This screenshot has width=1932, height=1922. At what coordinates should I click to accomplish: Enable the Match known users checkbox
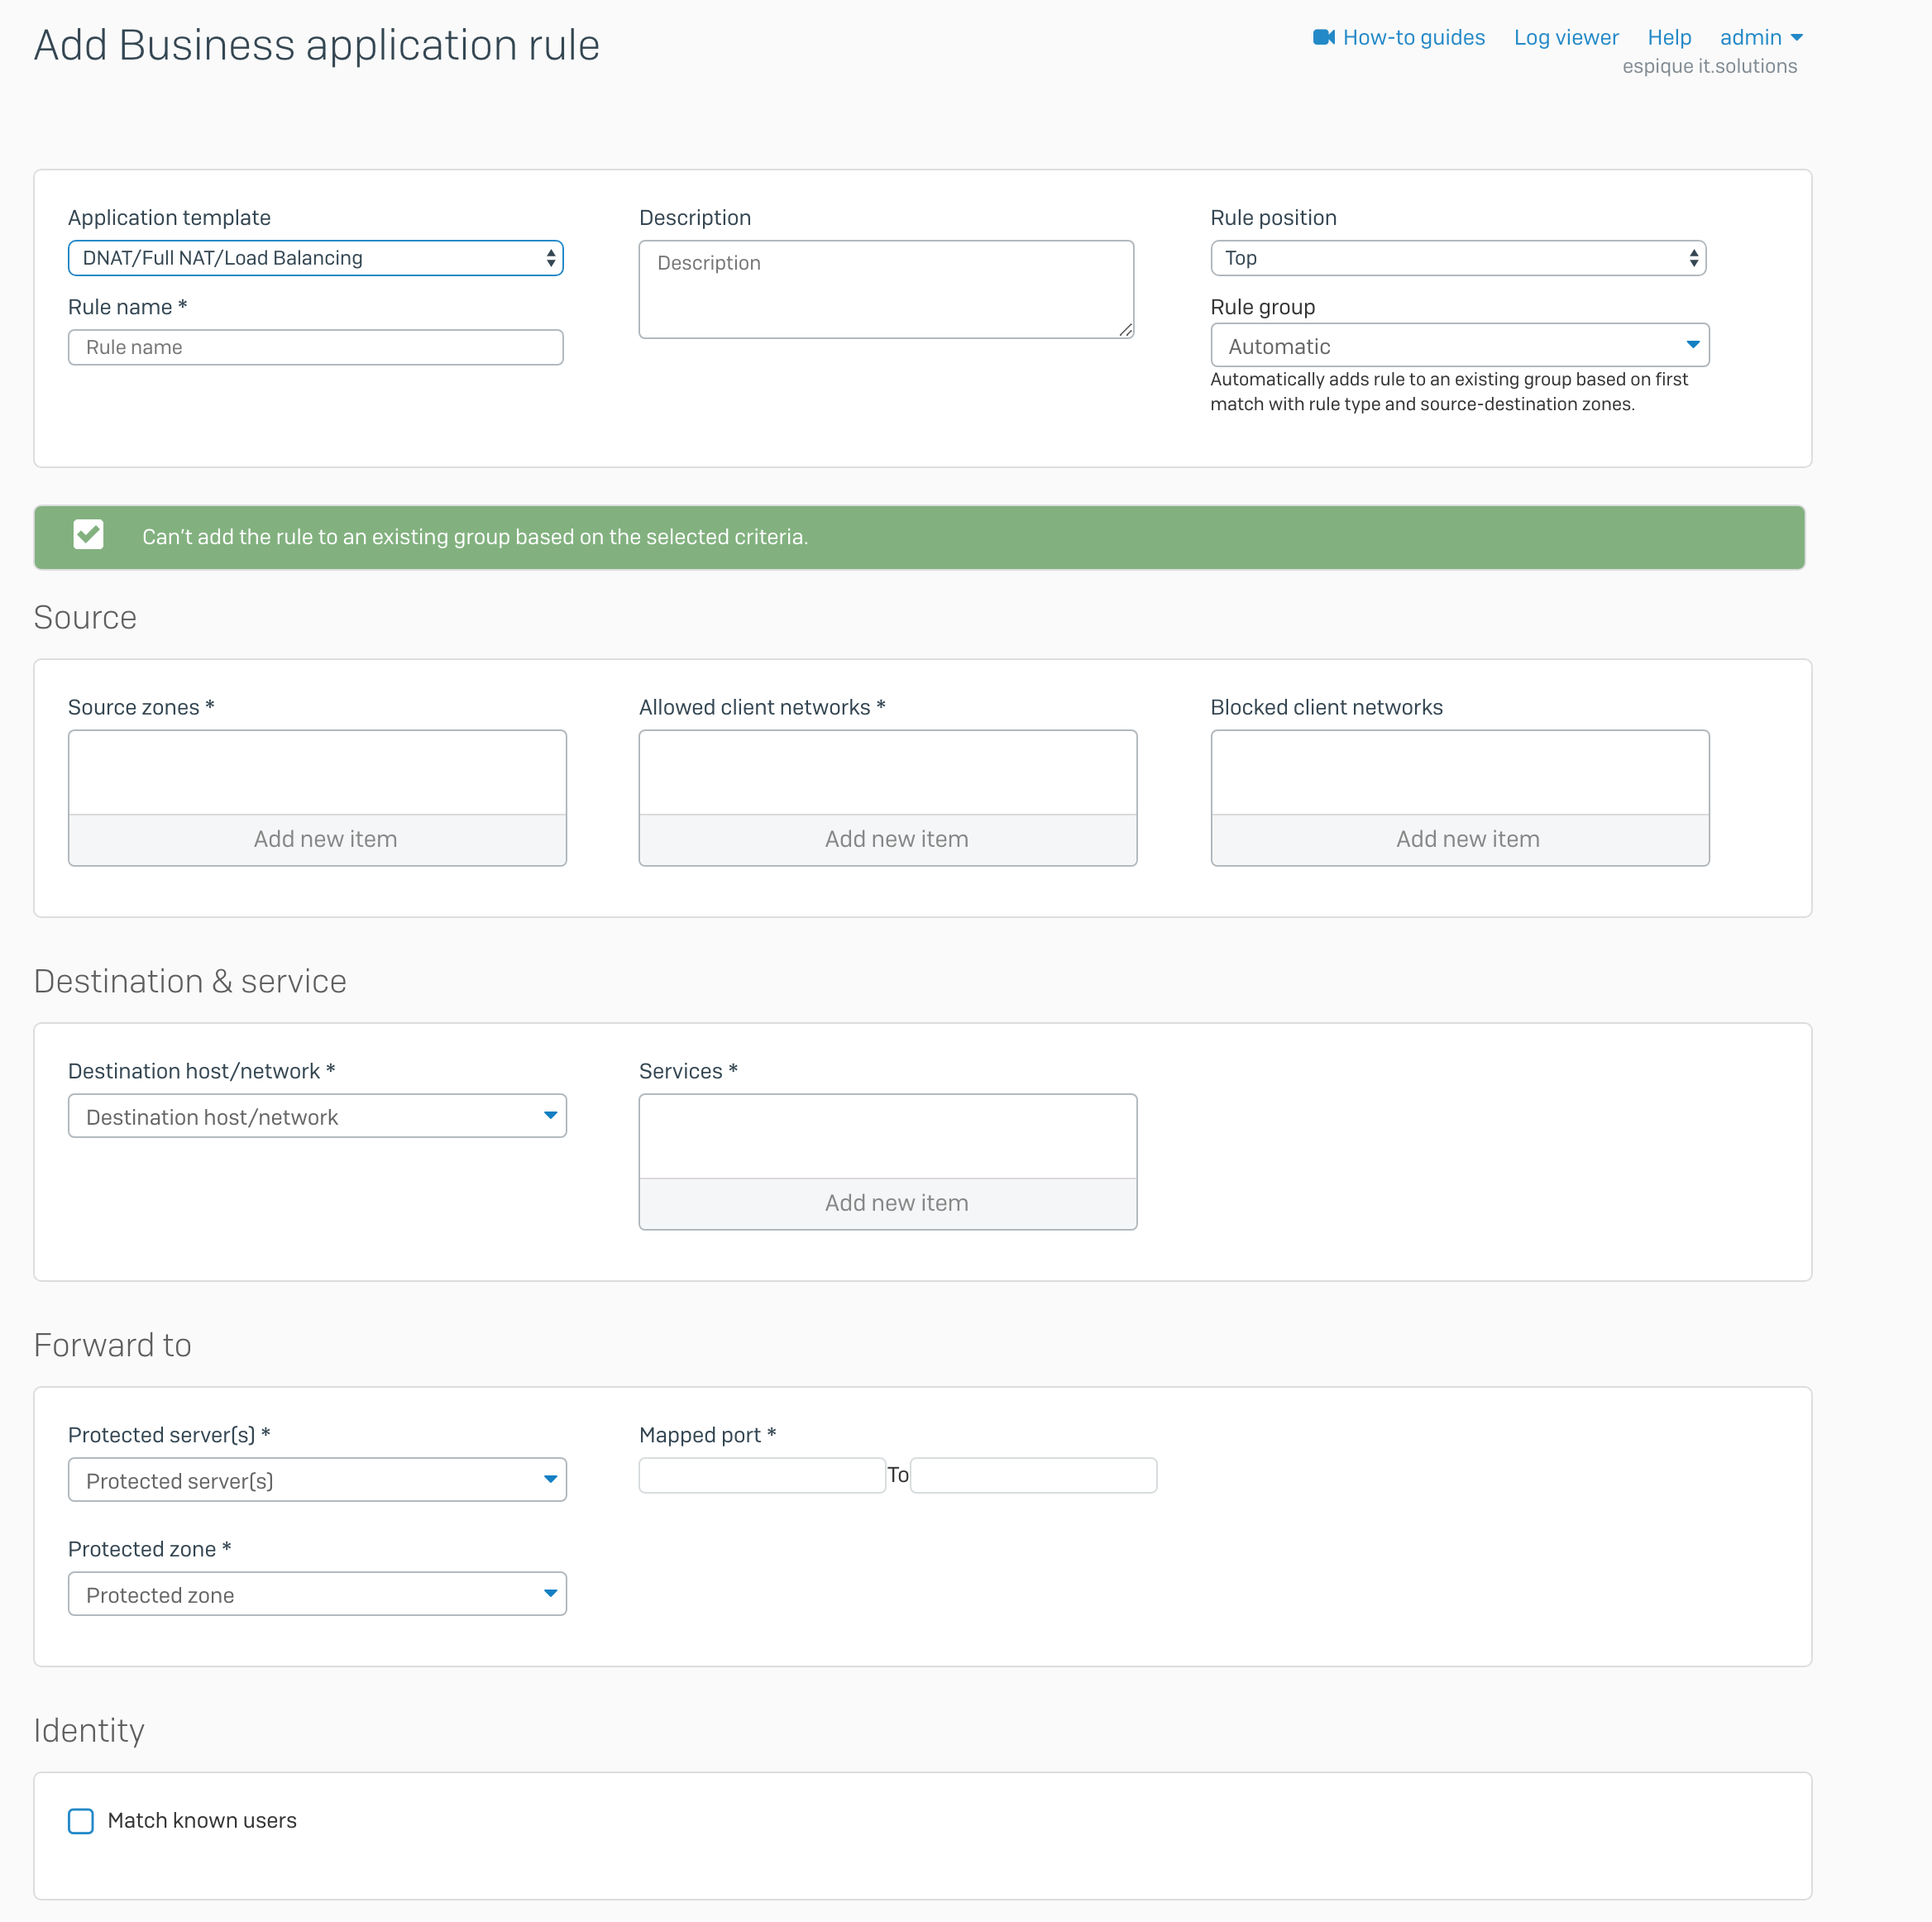click(x=81, y=1821)
